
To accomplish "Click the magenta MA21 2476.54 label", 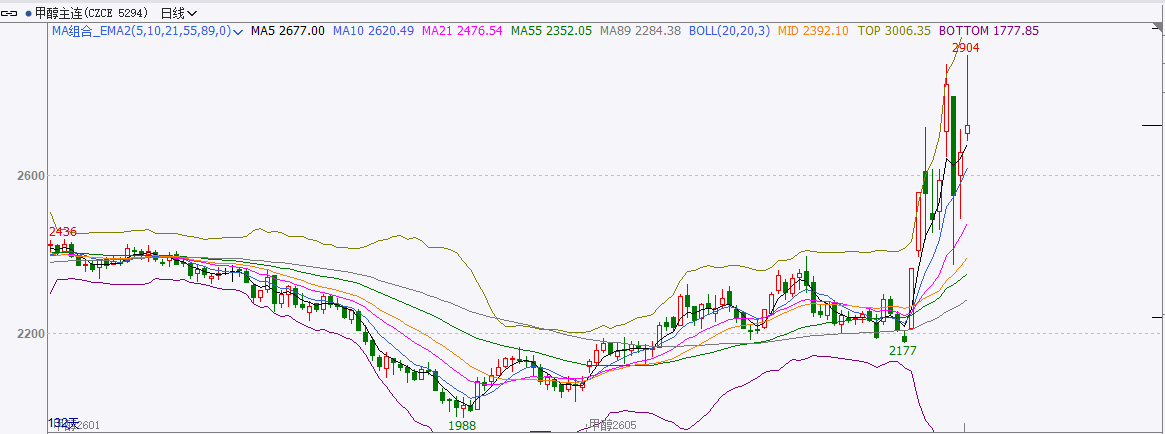I will [x=462, y=32].
